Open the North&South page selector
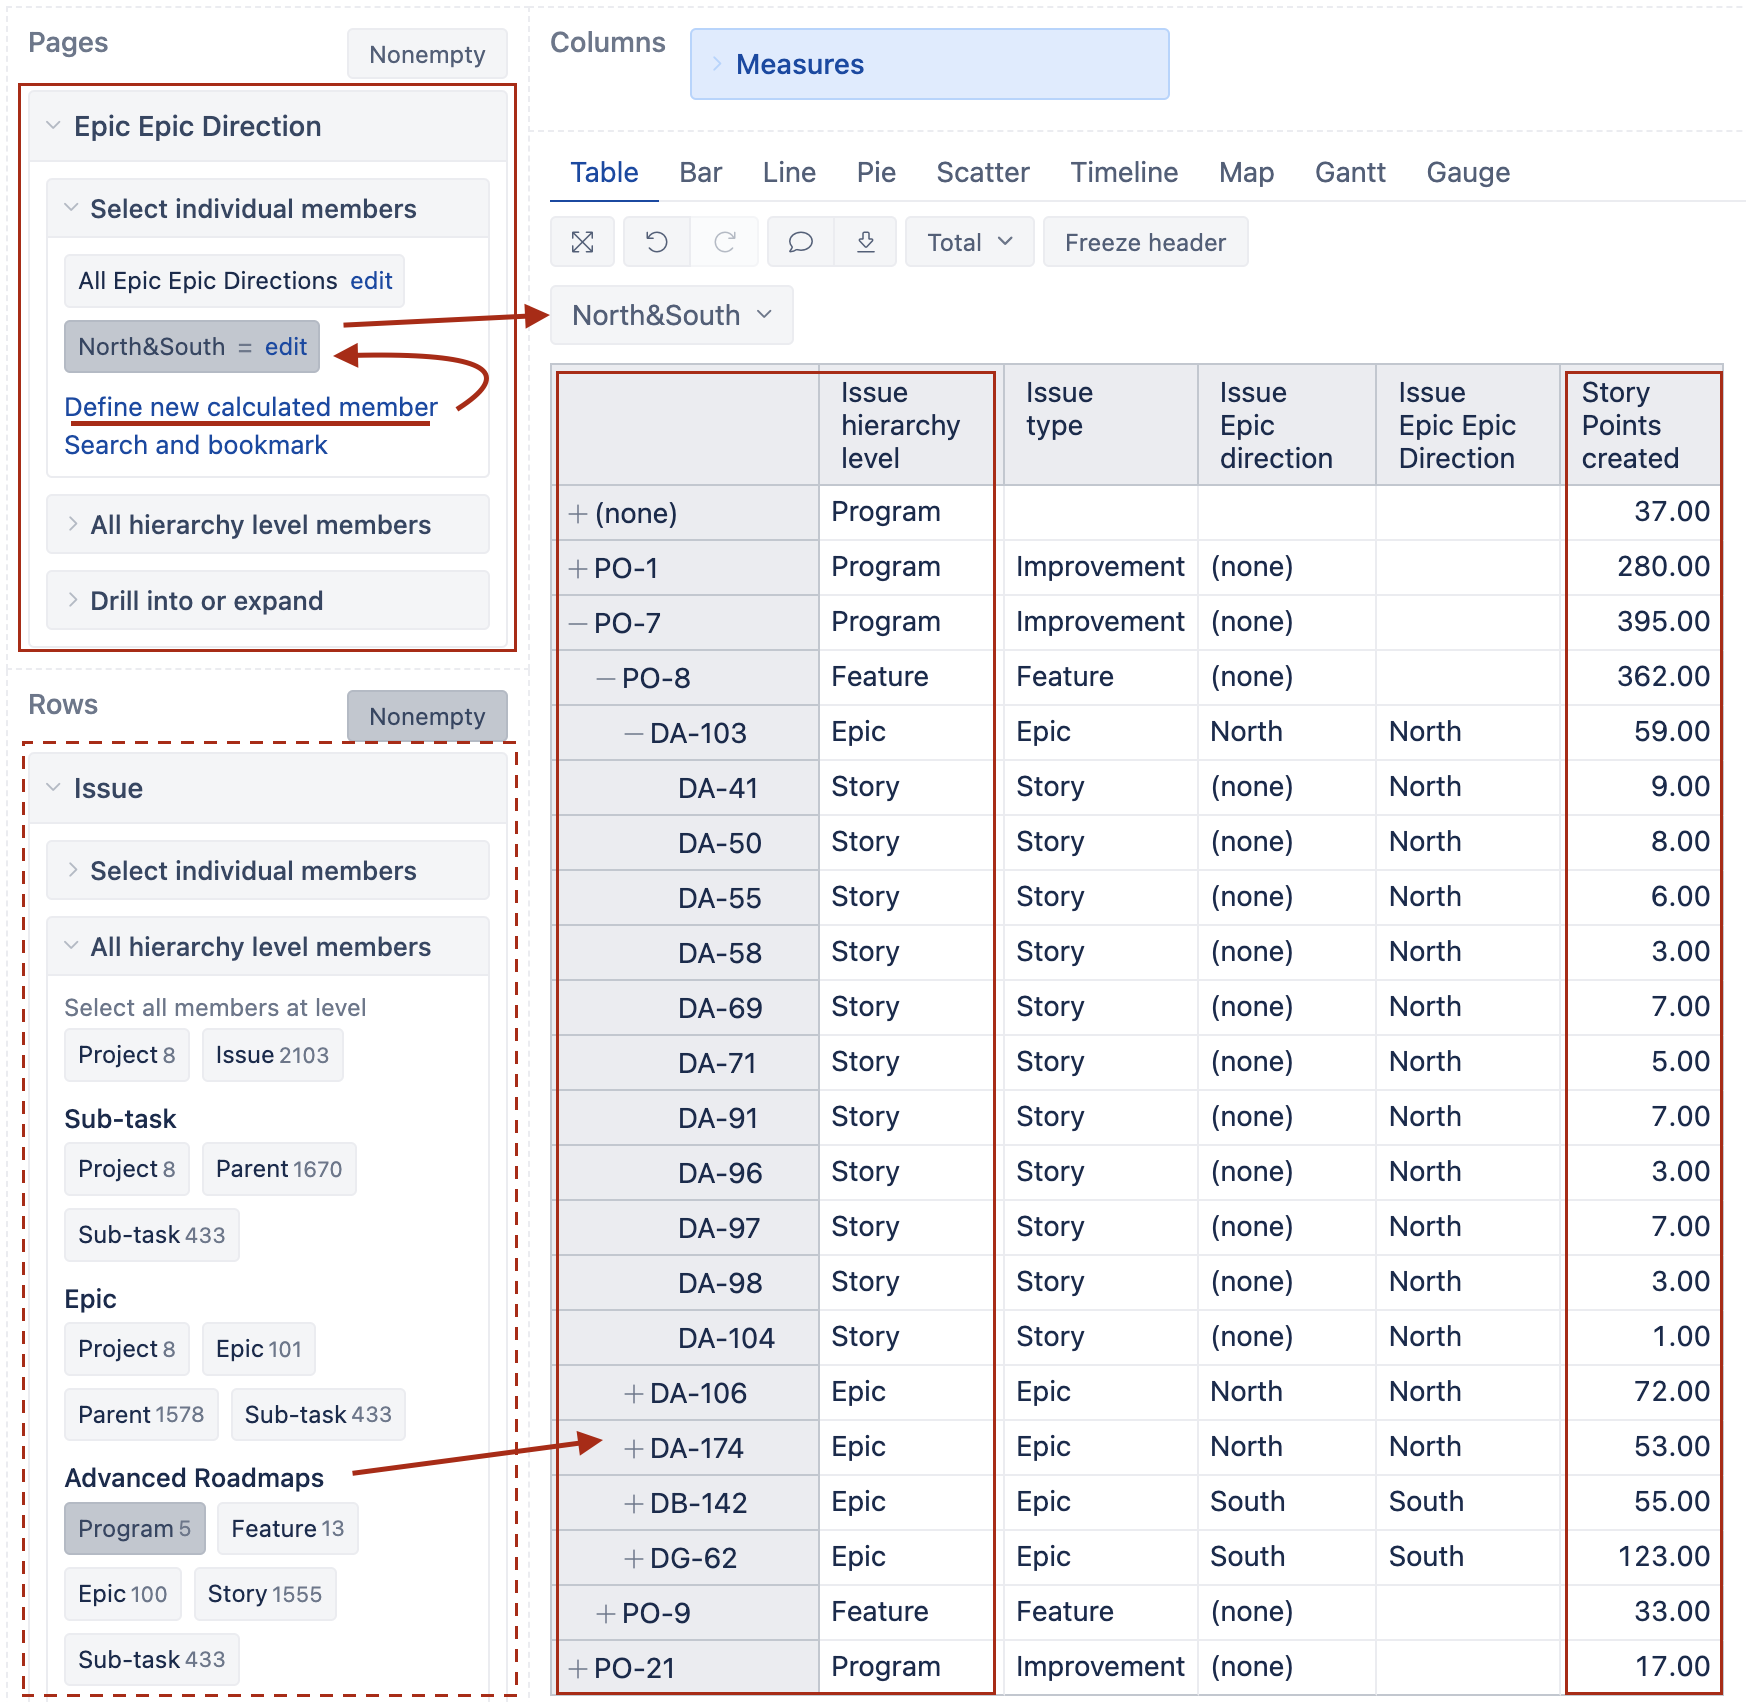 pyautogui.click(x=671, y=315)
